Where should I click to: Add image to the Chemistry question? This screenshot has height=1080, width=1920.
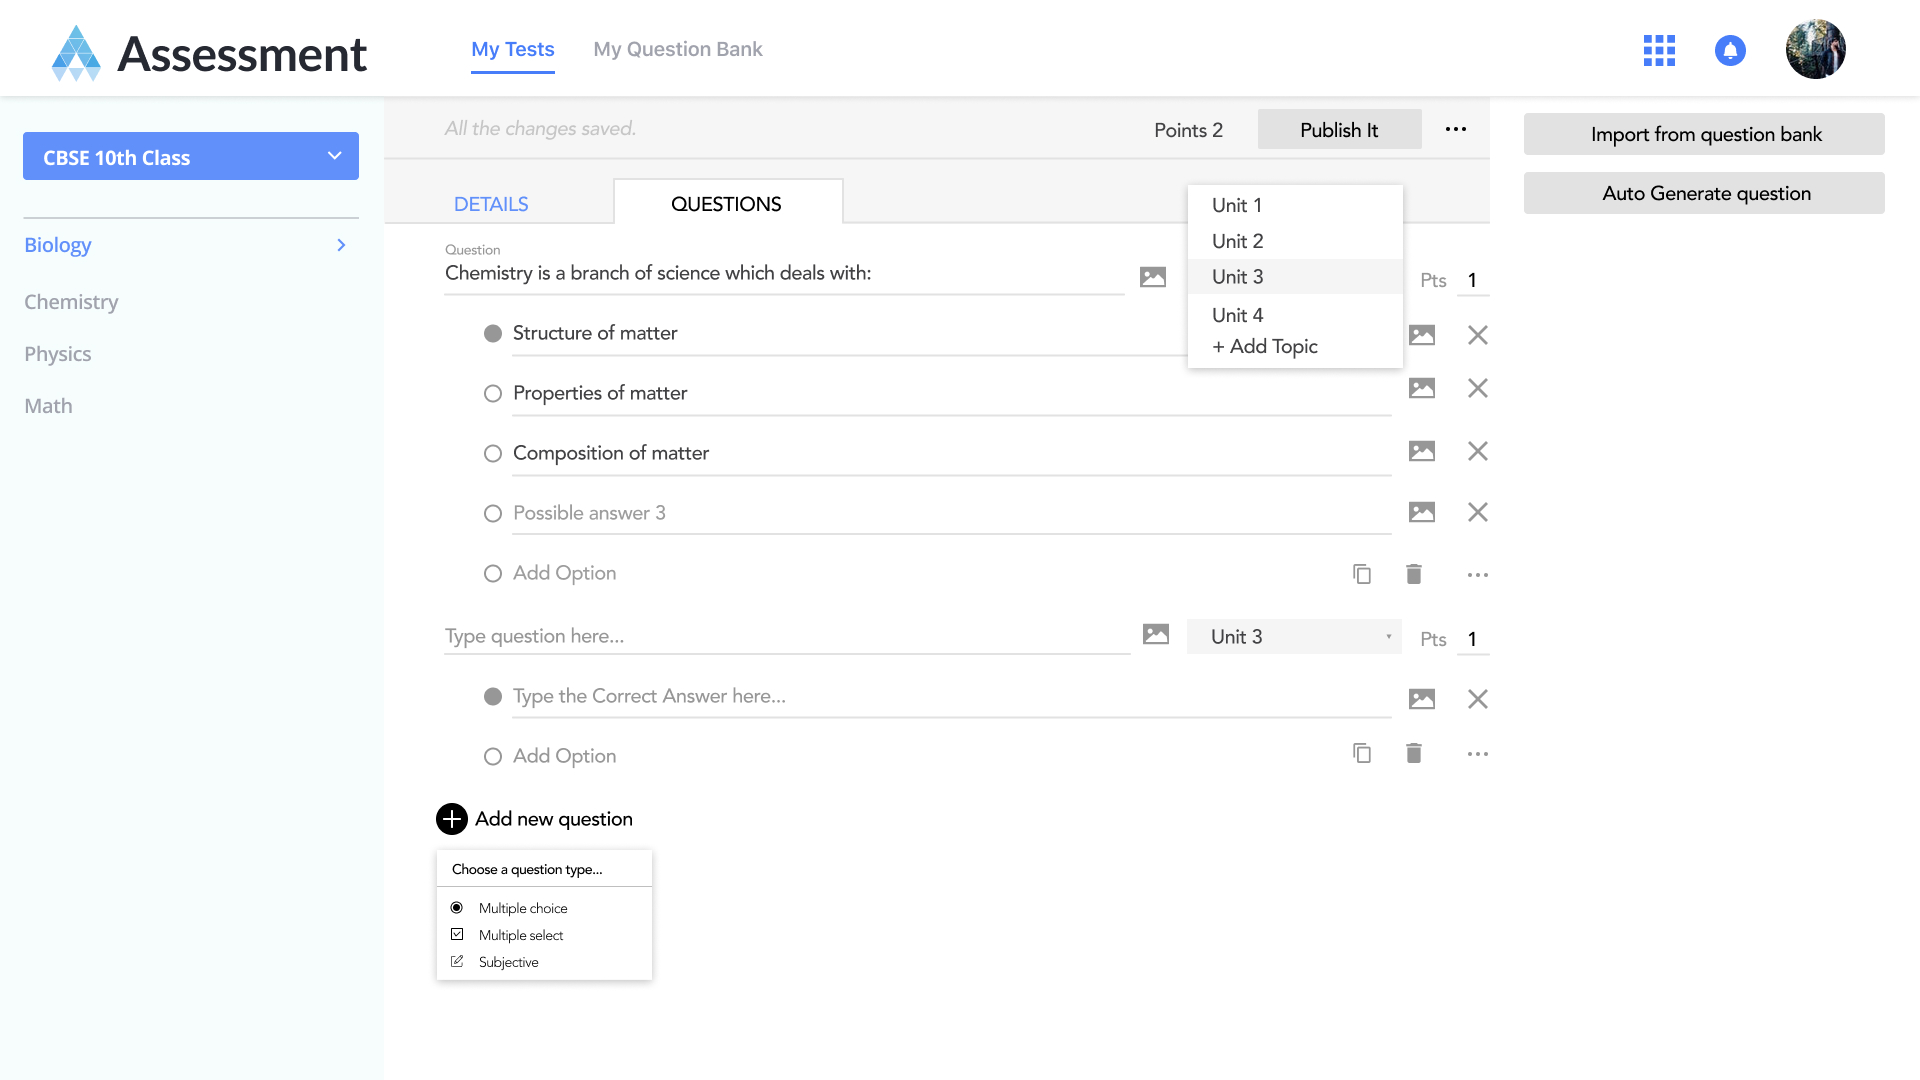click(1153, 277)
